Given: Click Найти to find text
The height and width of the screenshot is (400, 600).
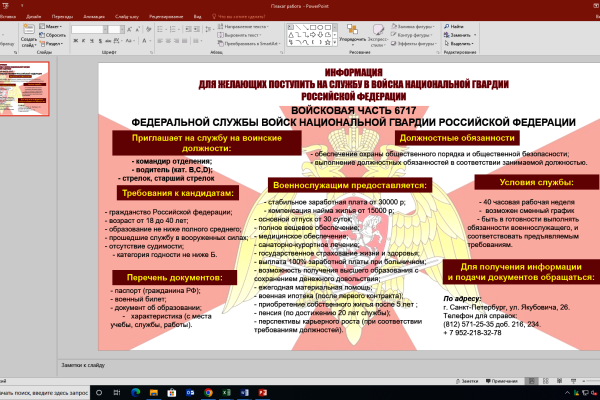Looking at the screenshot, I should click(454, 26).
